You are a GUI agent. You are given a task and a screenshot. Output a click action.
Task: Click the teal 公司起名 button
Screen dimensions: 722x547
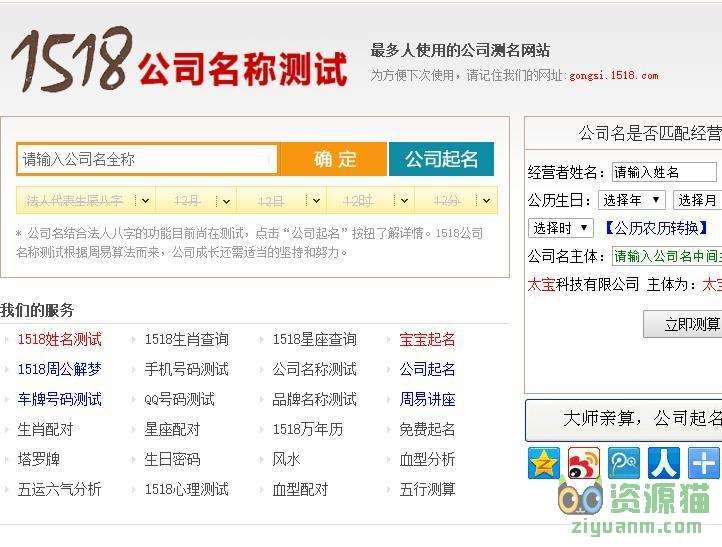tap(441, 159)
